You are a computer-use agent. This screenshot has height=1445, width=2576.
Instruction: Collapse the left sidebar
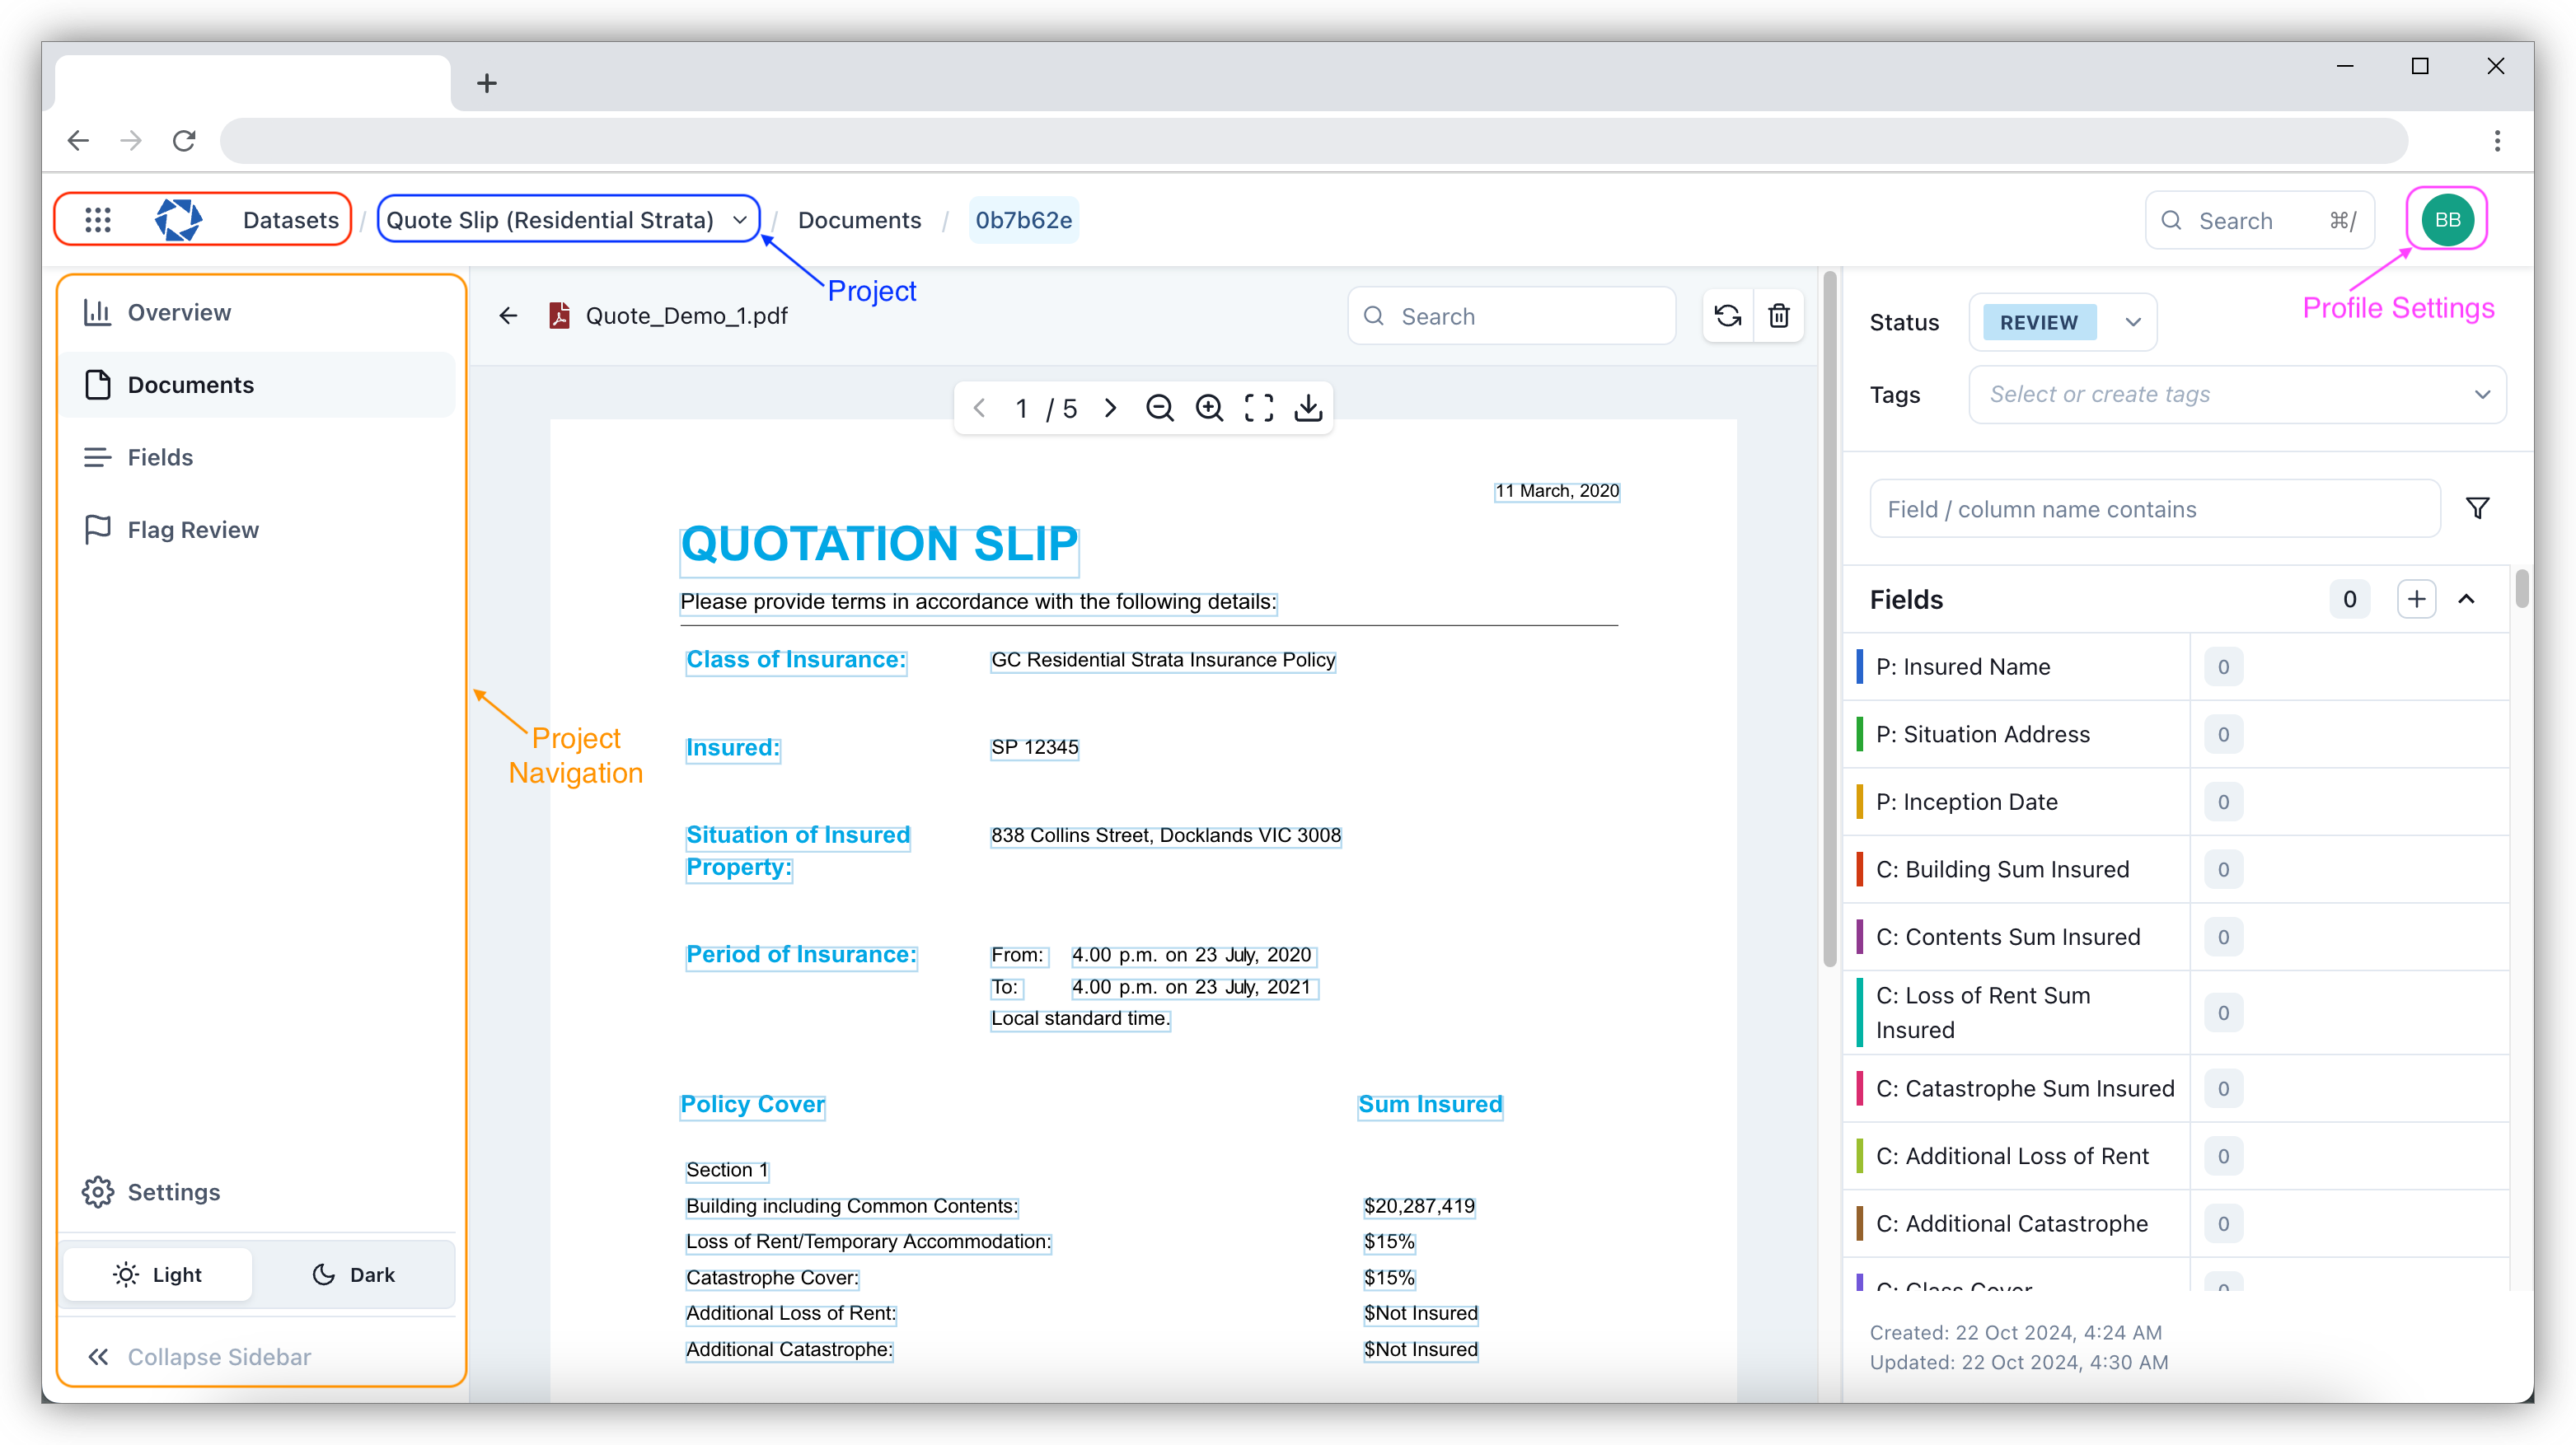pos(200,1357)
